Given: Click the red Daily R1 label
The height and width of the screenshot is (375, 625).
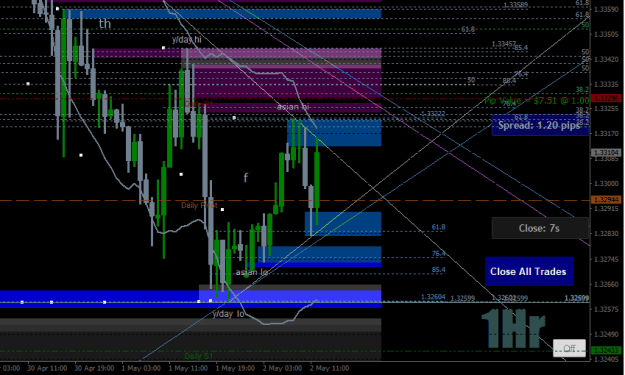Looking at the screenshot, I should 199,104.
